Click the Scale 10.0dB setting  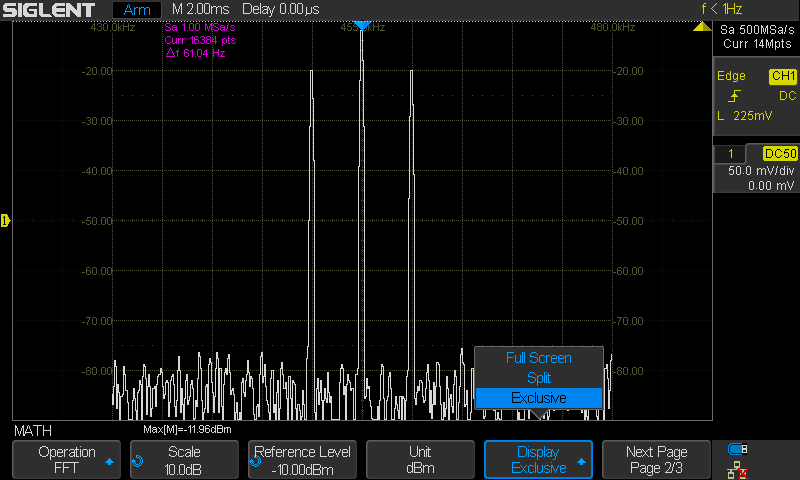click(185, 460)
